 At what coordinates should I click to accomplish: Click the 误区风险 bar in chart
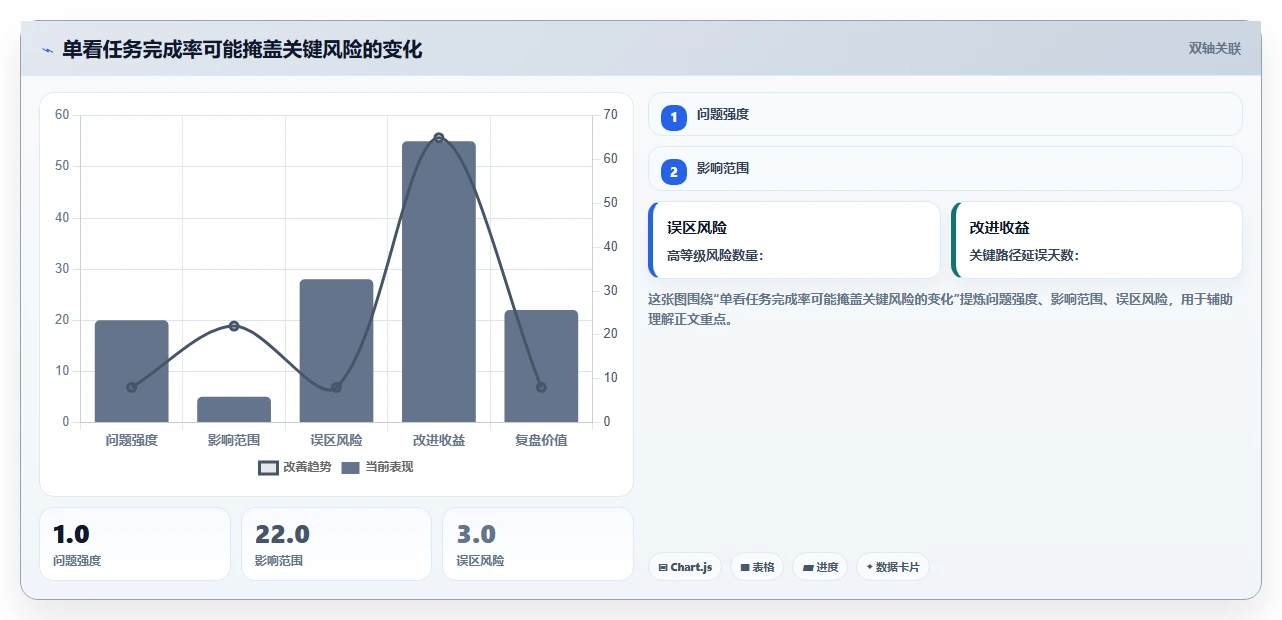tap(336, 351)
